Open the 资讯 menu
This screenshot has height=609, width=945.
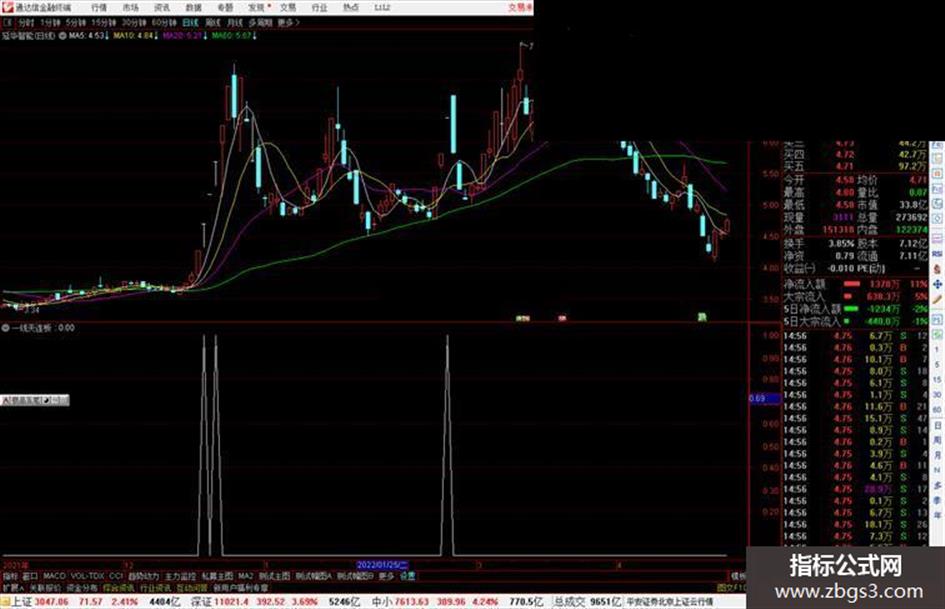click(x=162, y=7)
